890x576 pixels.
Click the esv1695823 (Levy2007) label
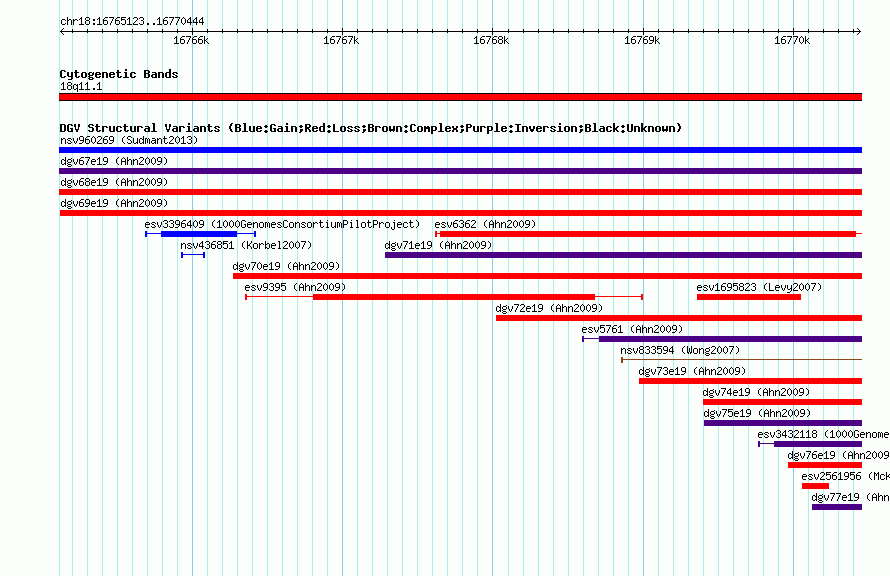(x=759, y=287)
